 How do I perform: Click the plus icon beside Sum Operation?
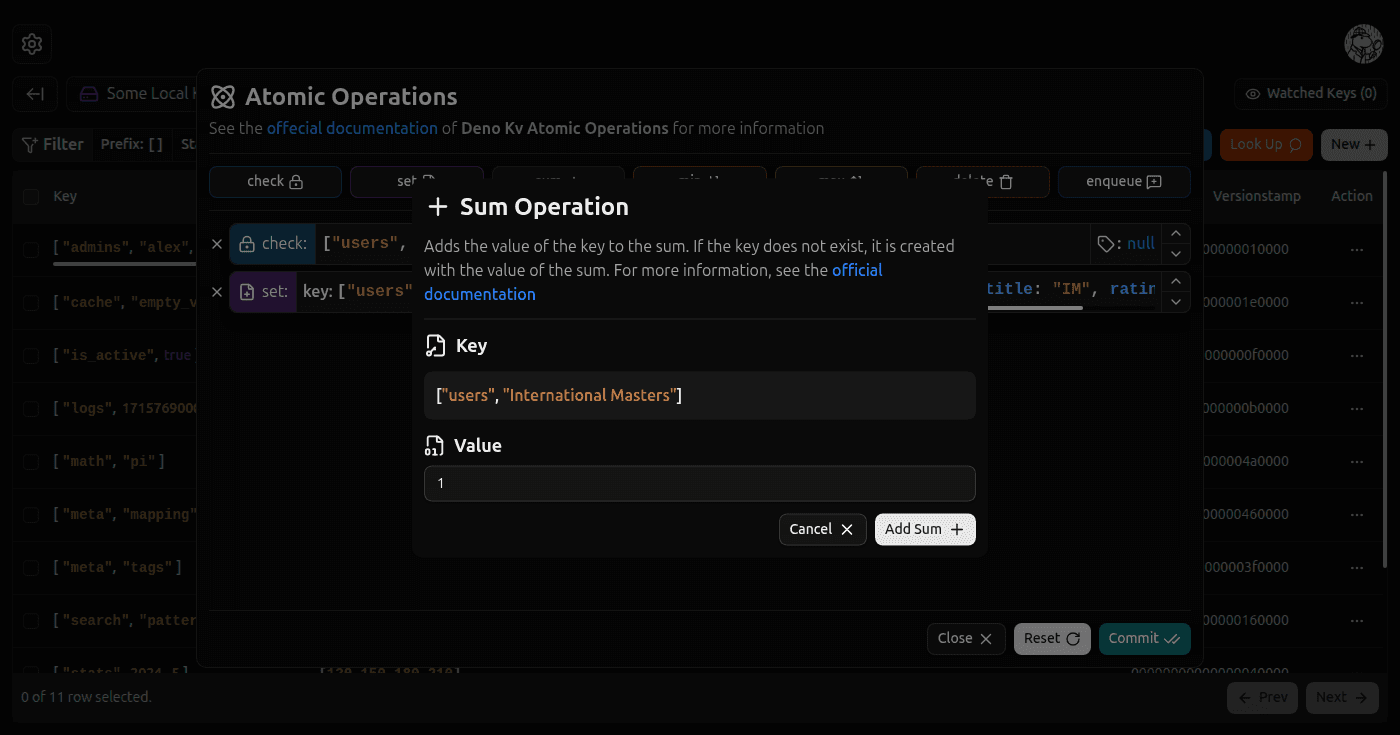coord(437,207)
